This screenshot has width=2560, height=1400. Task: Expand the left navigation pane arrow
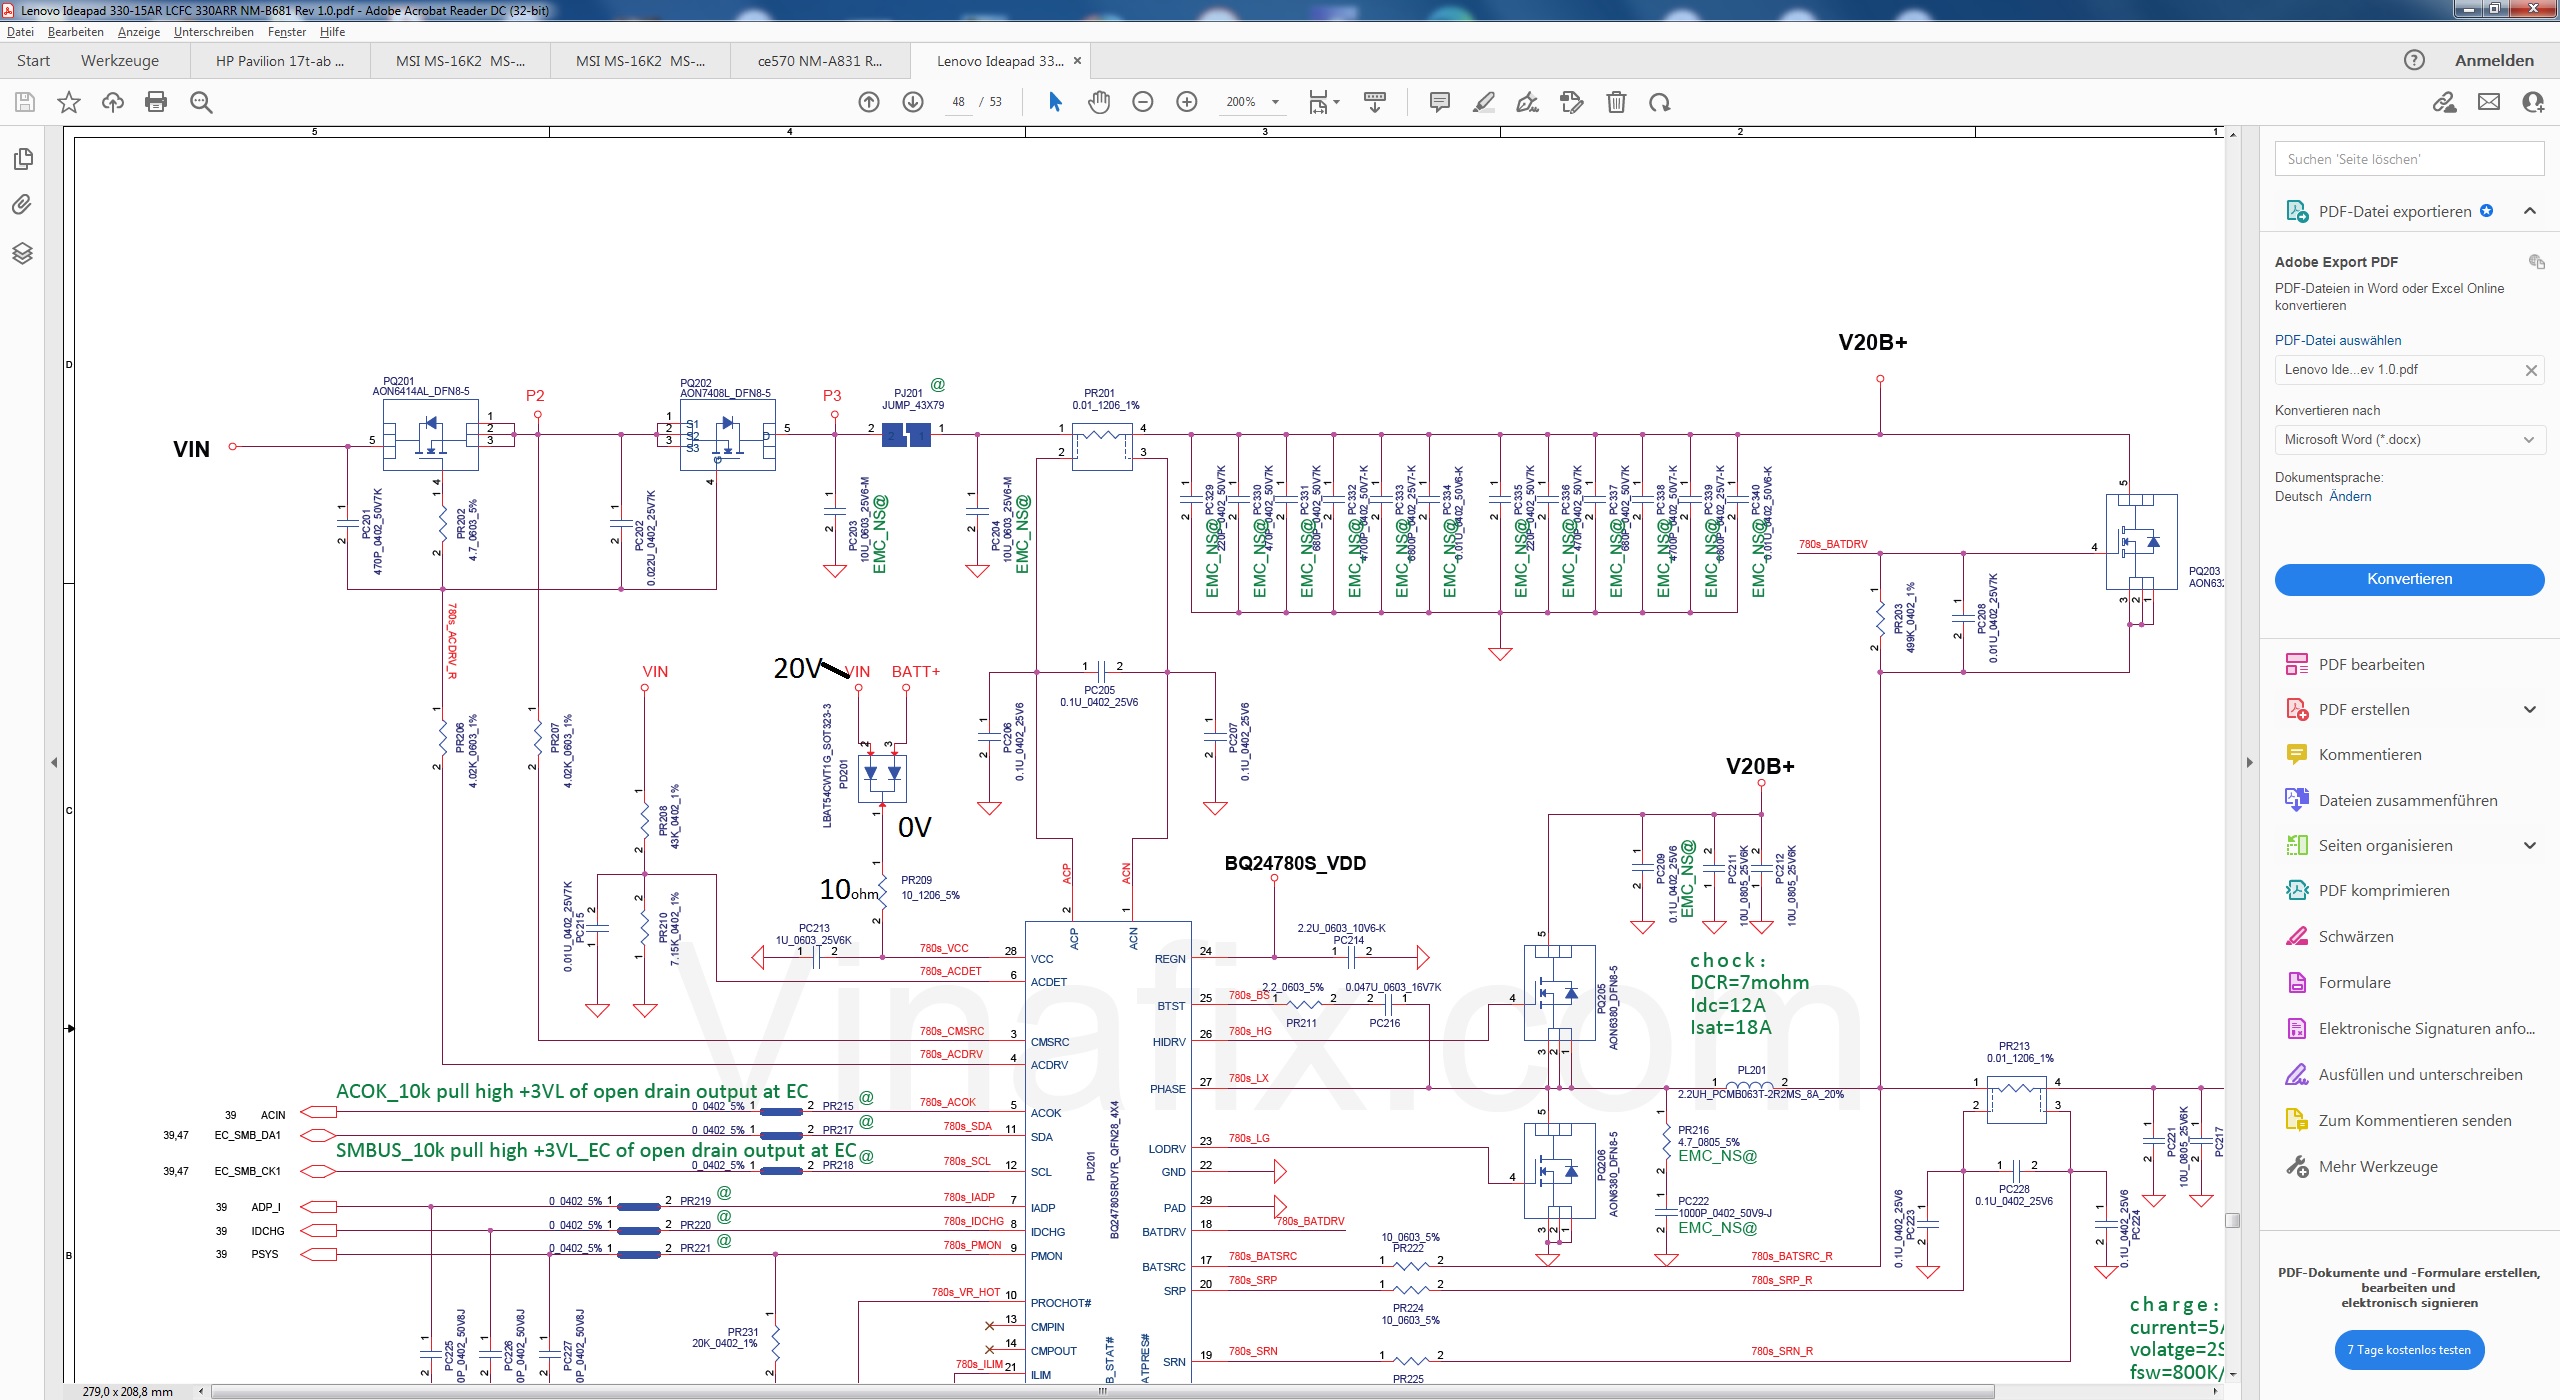click(x=54, y=762)
